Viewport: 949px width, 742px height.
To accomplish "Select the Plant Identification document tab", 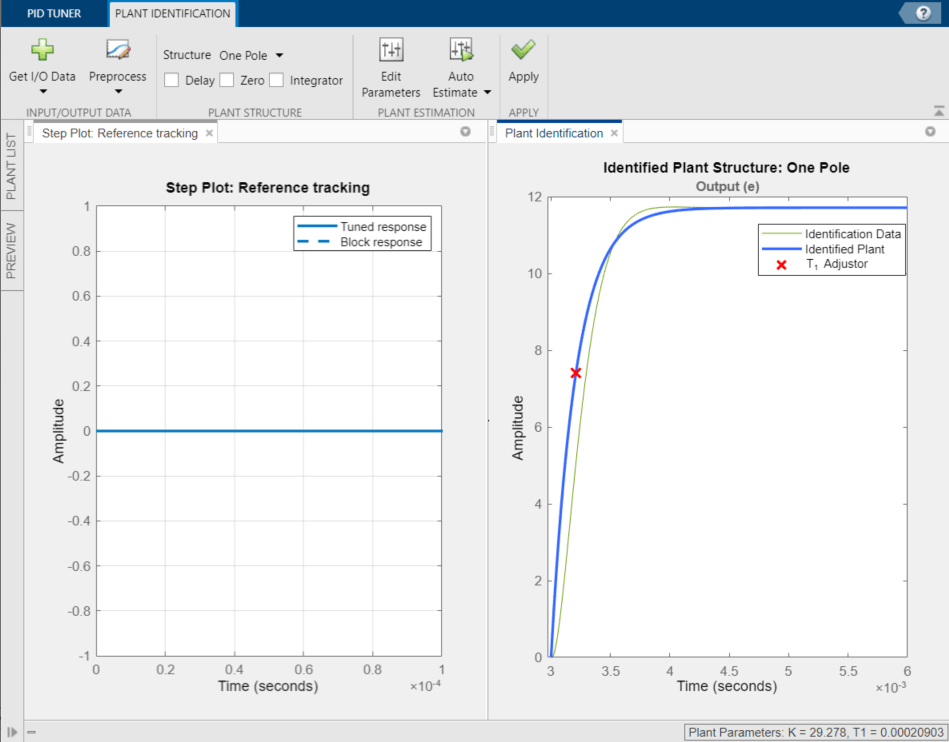I will [553, 133].
